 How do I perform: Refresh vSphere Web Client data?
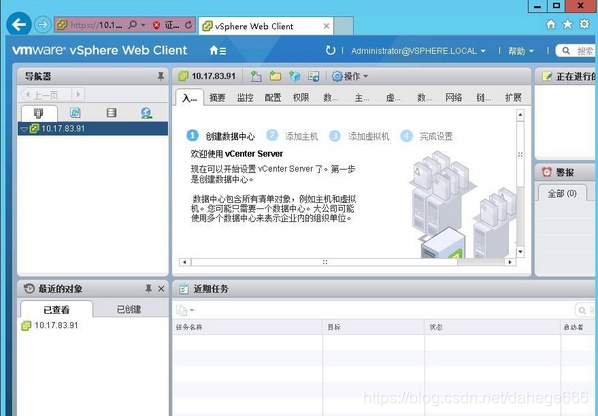click(x=330, y=50)
